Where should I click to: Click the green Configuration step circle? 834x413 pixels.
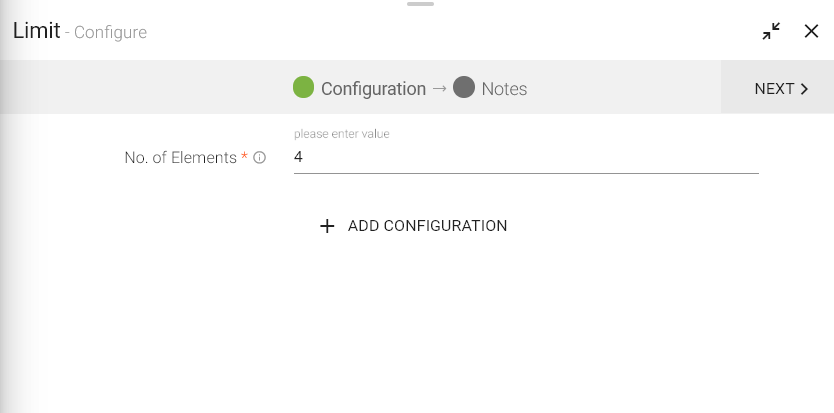[x=304, y=87]
